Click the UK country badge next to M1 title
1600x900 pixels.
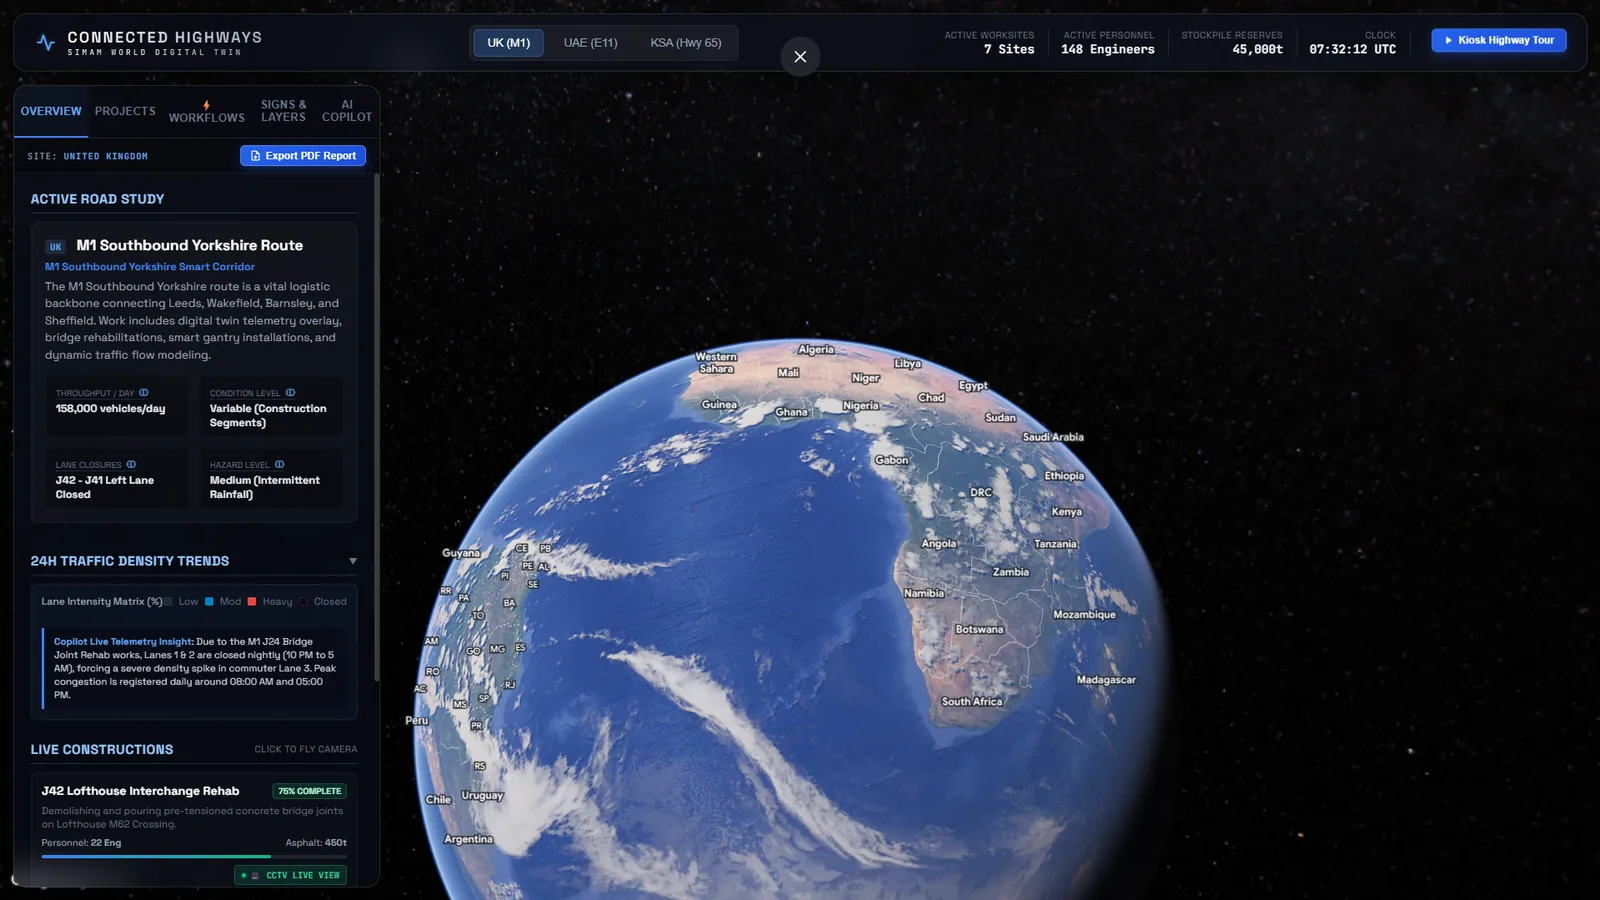(56, 247)
